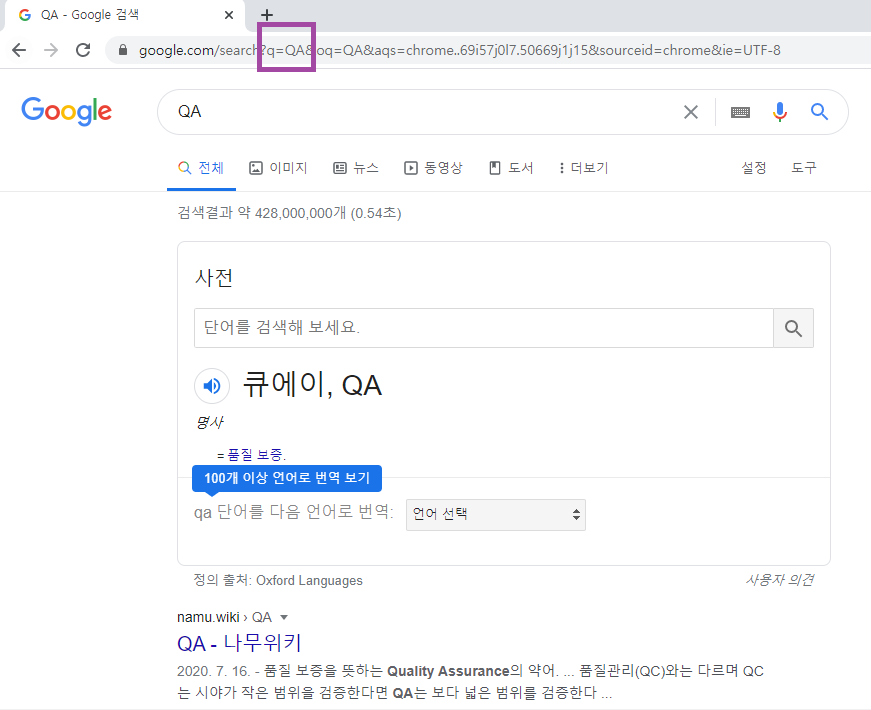
Task: Switch to the 이미지 tab
Action: pyautogui.click(x=278, y=168)
